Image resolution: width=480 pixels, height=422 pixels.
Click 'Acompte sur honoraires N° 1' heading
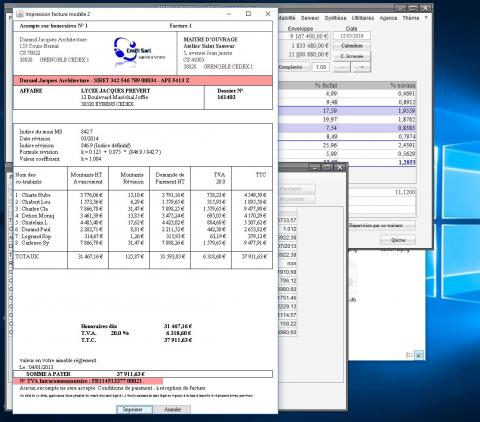tap(53, 26)
